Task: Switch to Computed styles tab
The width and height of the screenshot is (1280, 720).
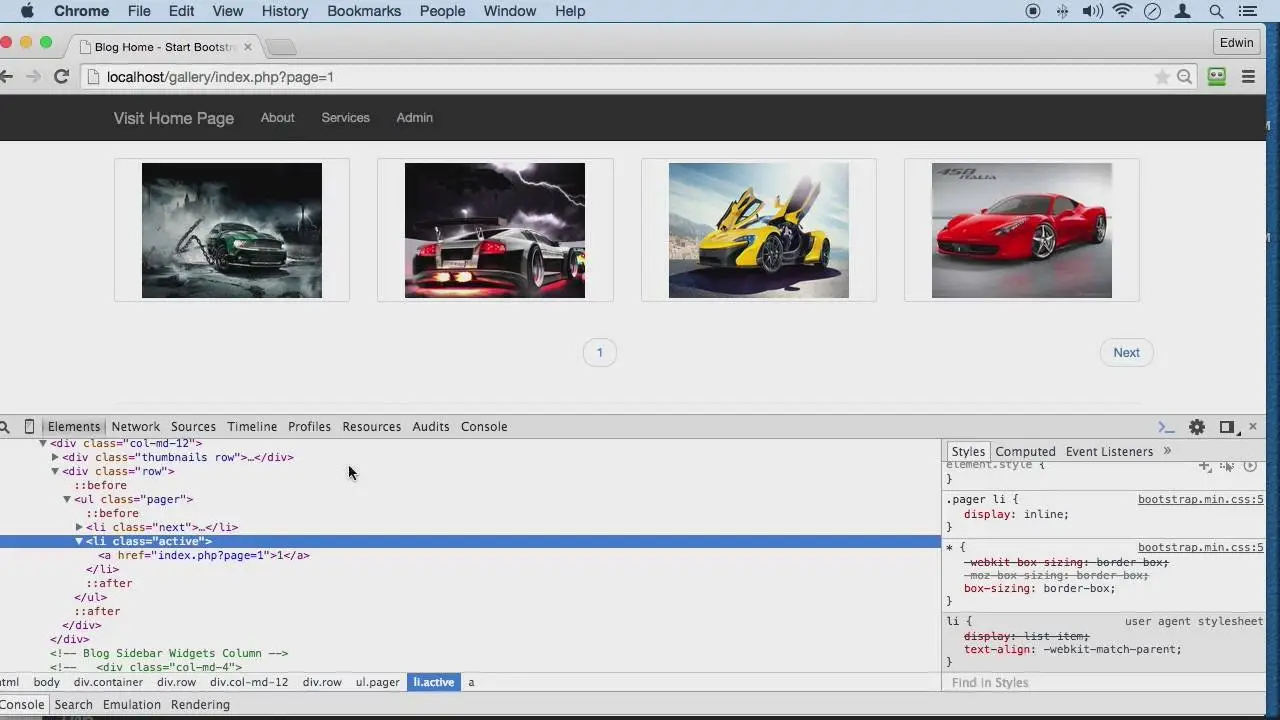Action: (1025, 452)
